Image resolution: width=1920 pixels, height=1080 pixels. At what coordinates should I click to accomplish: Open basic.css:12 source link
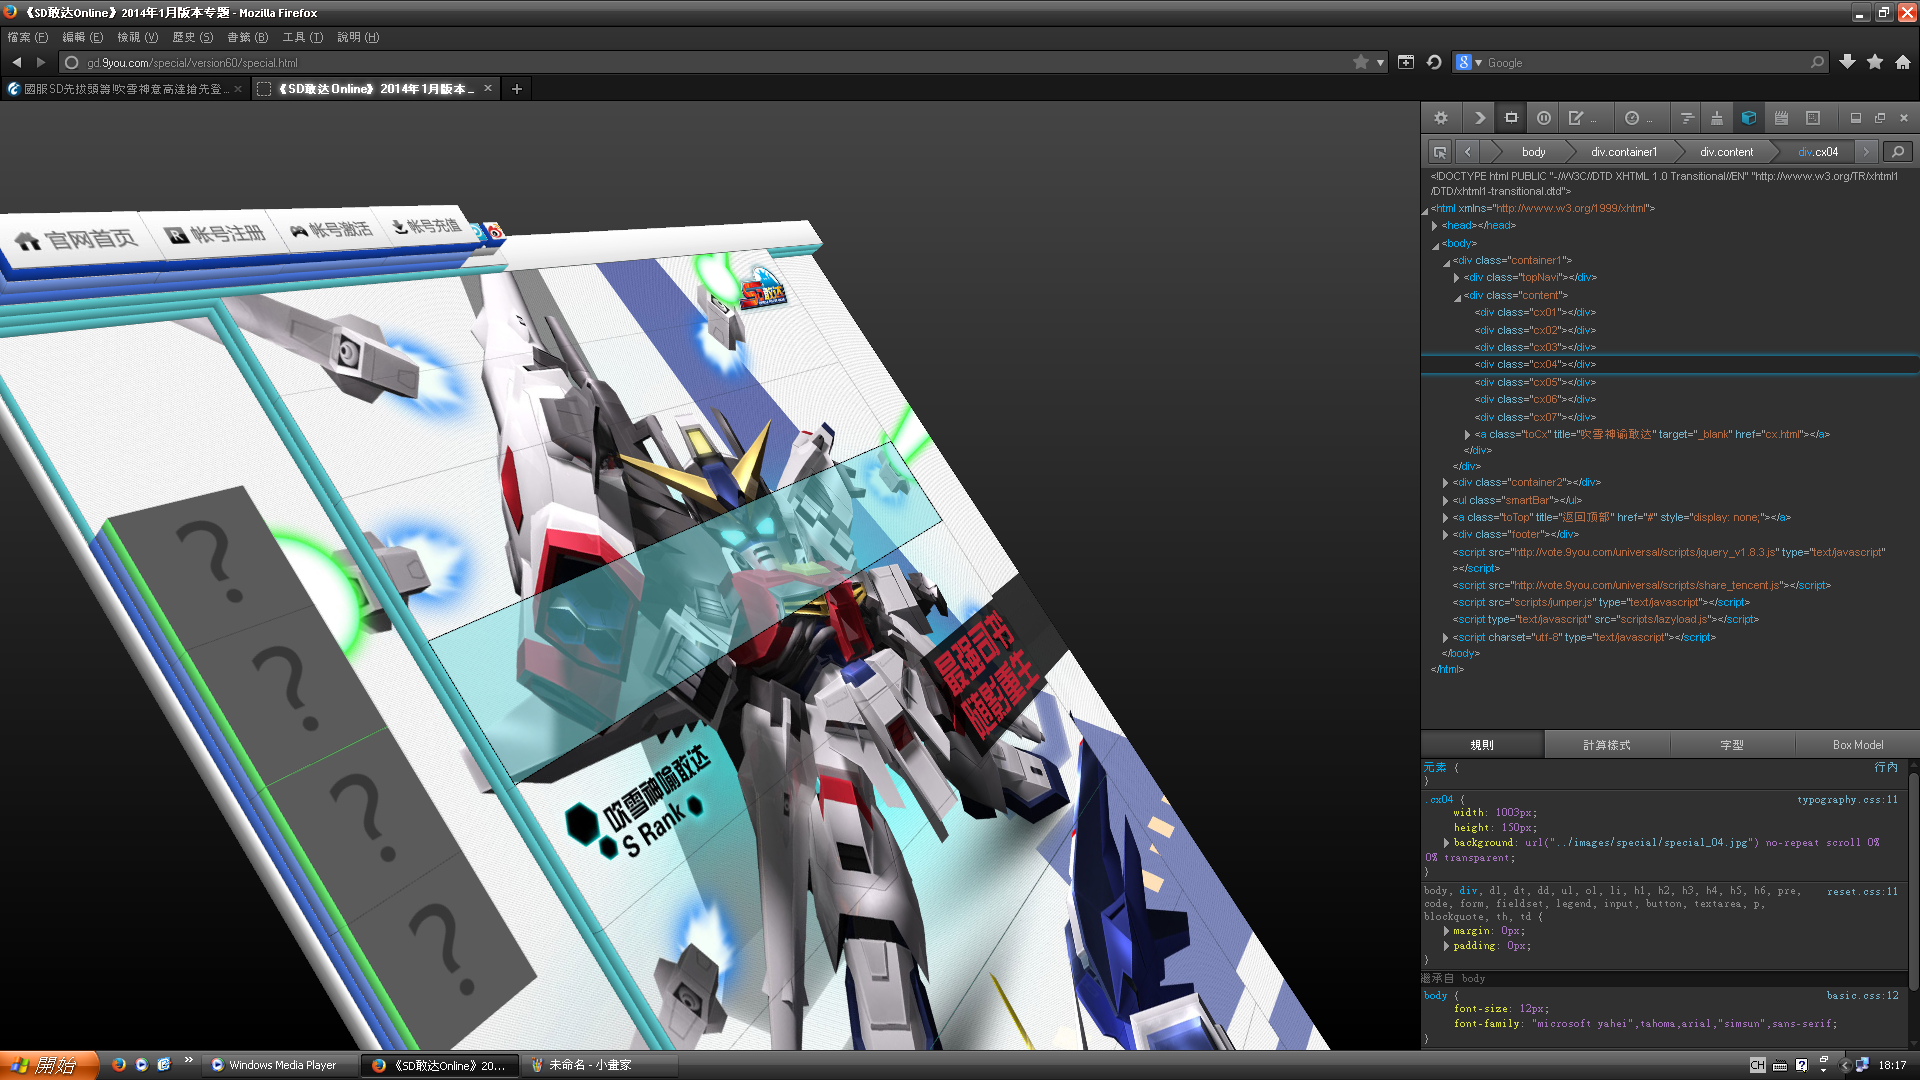tap(1862, 996)
